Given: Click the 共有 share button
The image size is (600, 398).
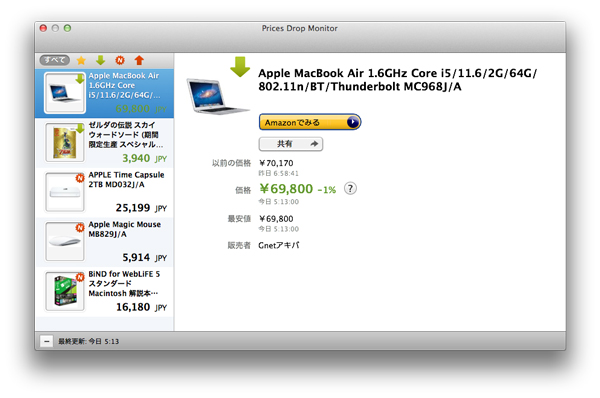Looking at the screenshot, I should coord(291,144).
